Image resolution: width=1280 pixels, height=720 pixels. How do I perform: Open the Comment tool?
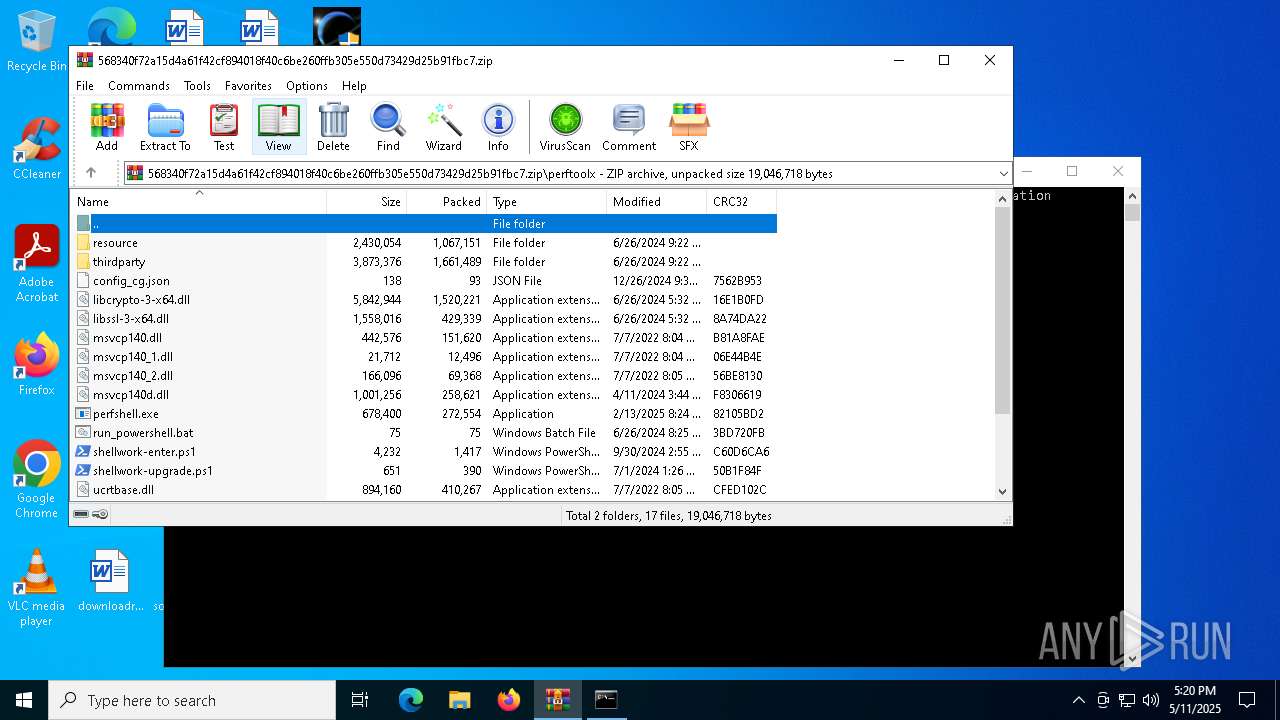629,127
